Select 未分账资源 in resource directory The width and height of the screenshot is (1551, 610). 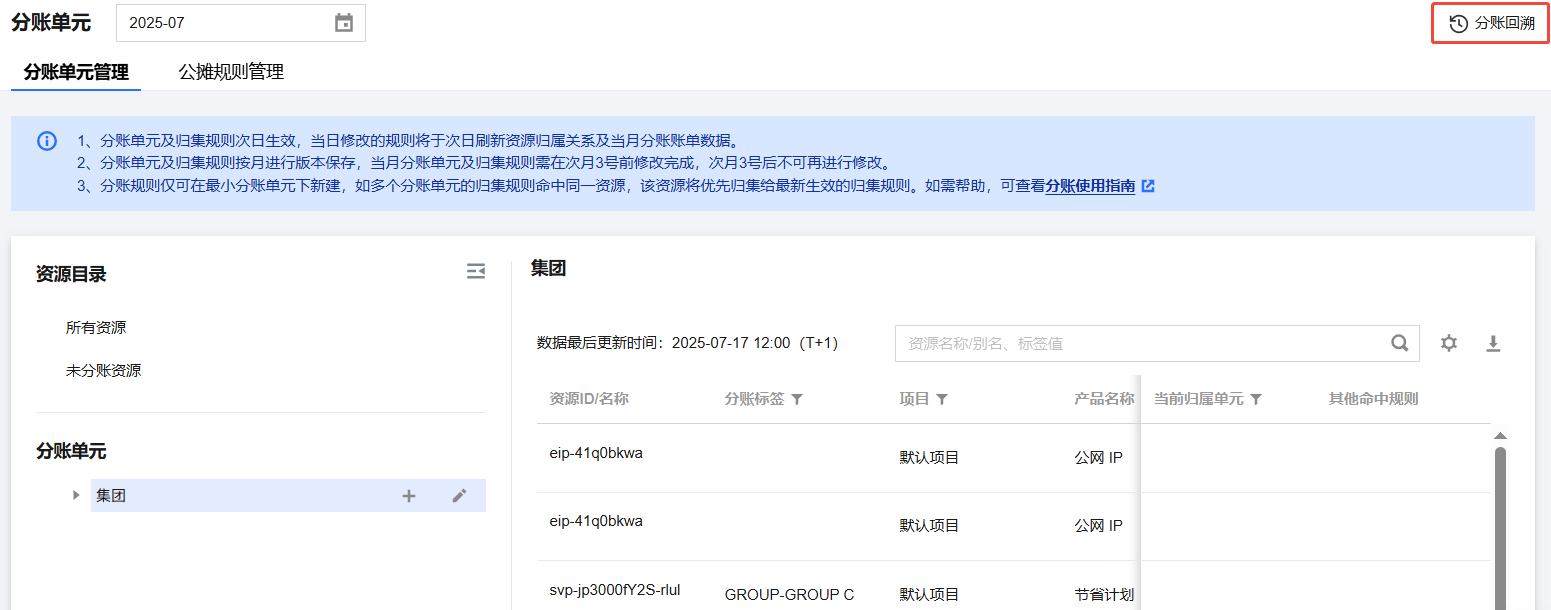[x=103, y=371]
